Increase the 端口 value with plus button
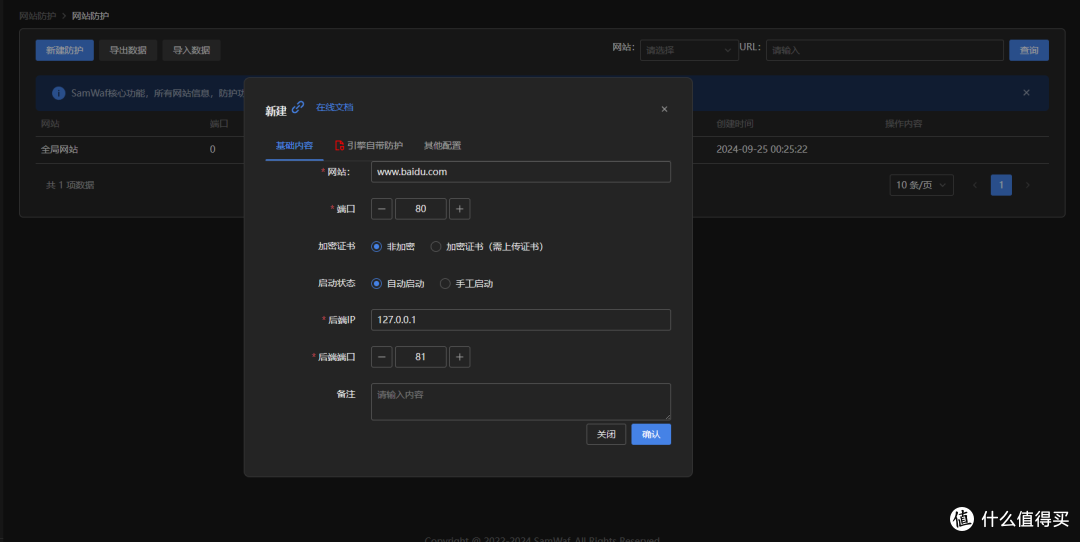 tap(459, 209)
